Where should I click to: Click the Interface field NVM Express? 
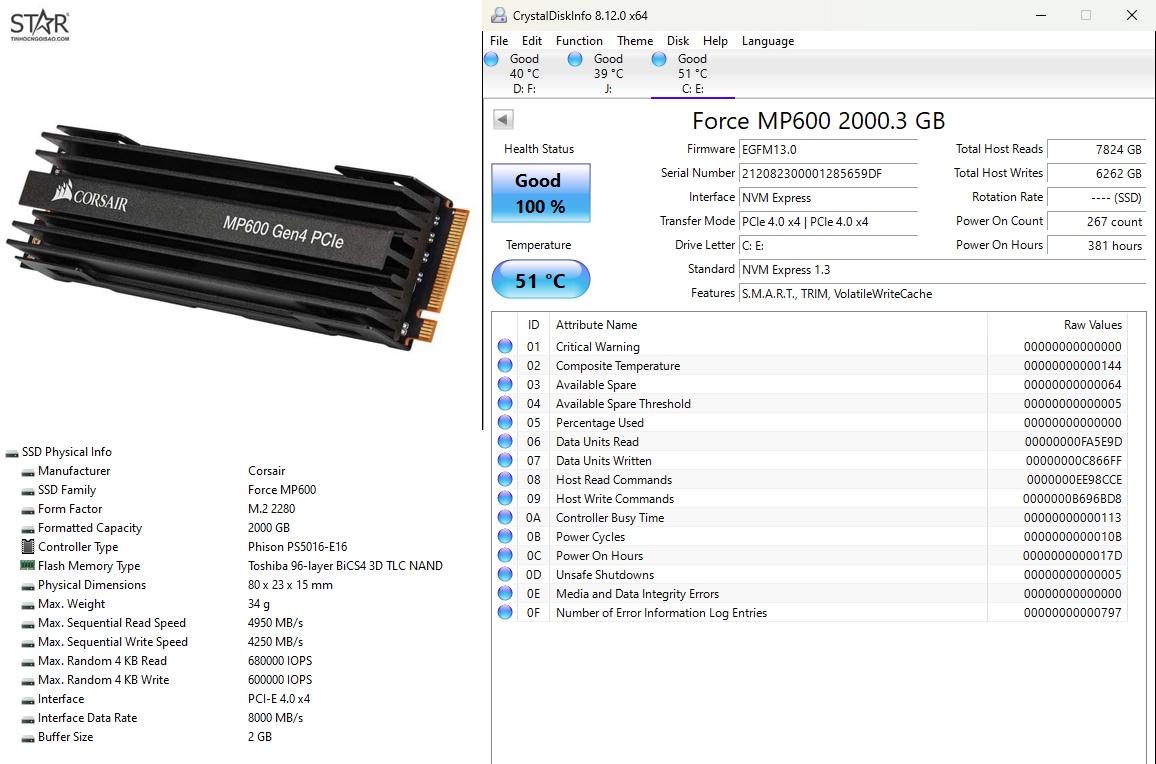[x=829, y=198]
